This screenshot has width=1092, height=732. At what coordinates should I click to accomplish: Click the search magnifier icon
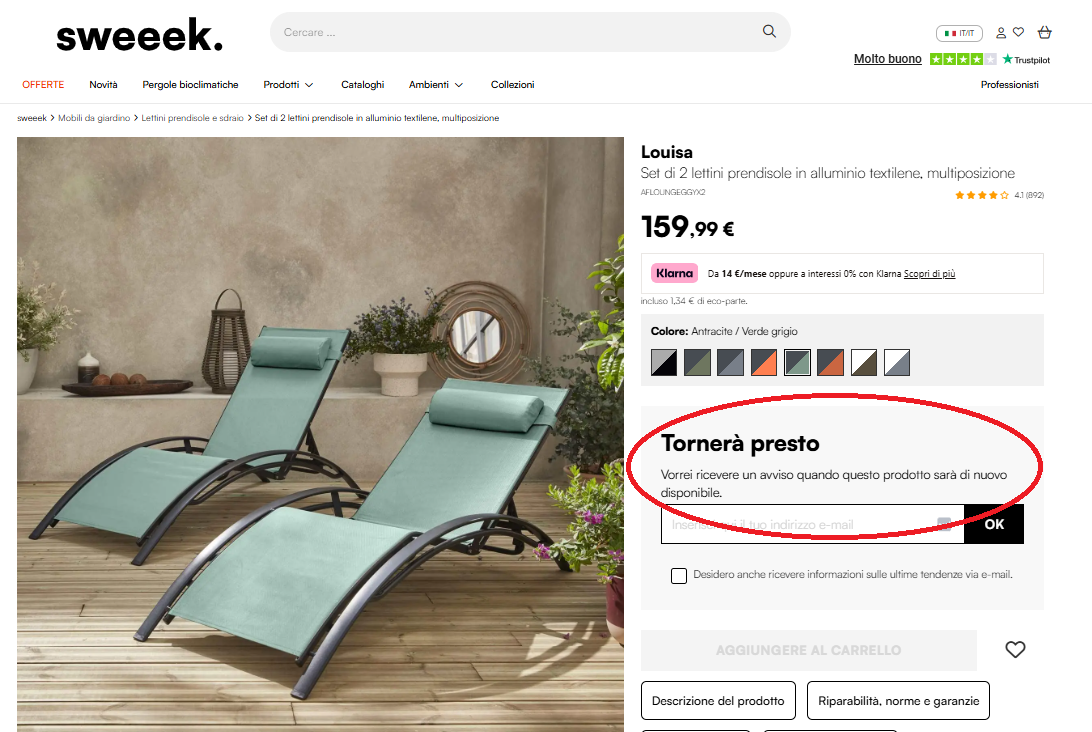(769, 31)
